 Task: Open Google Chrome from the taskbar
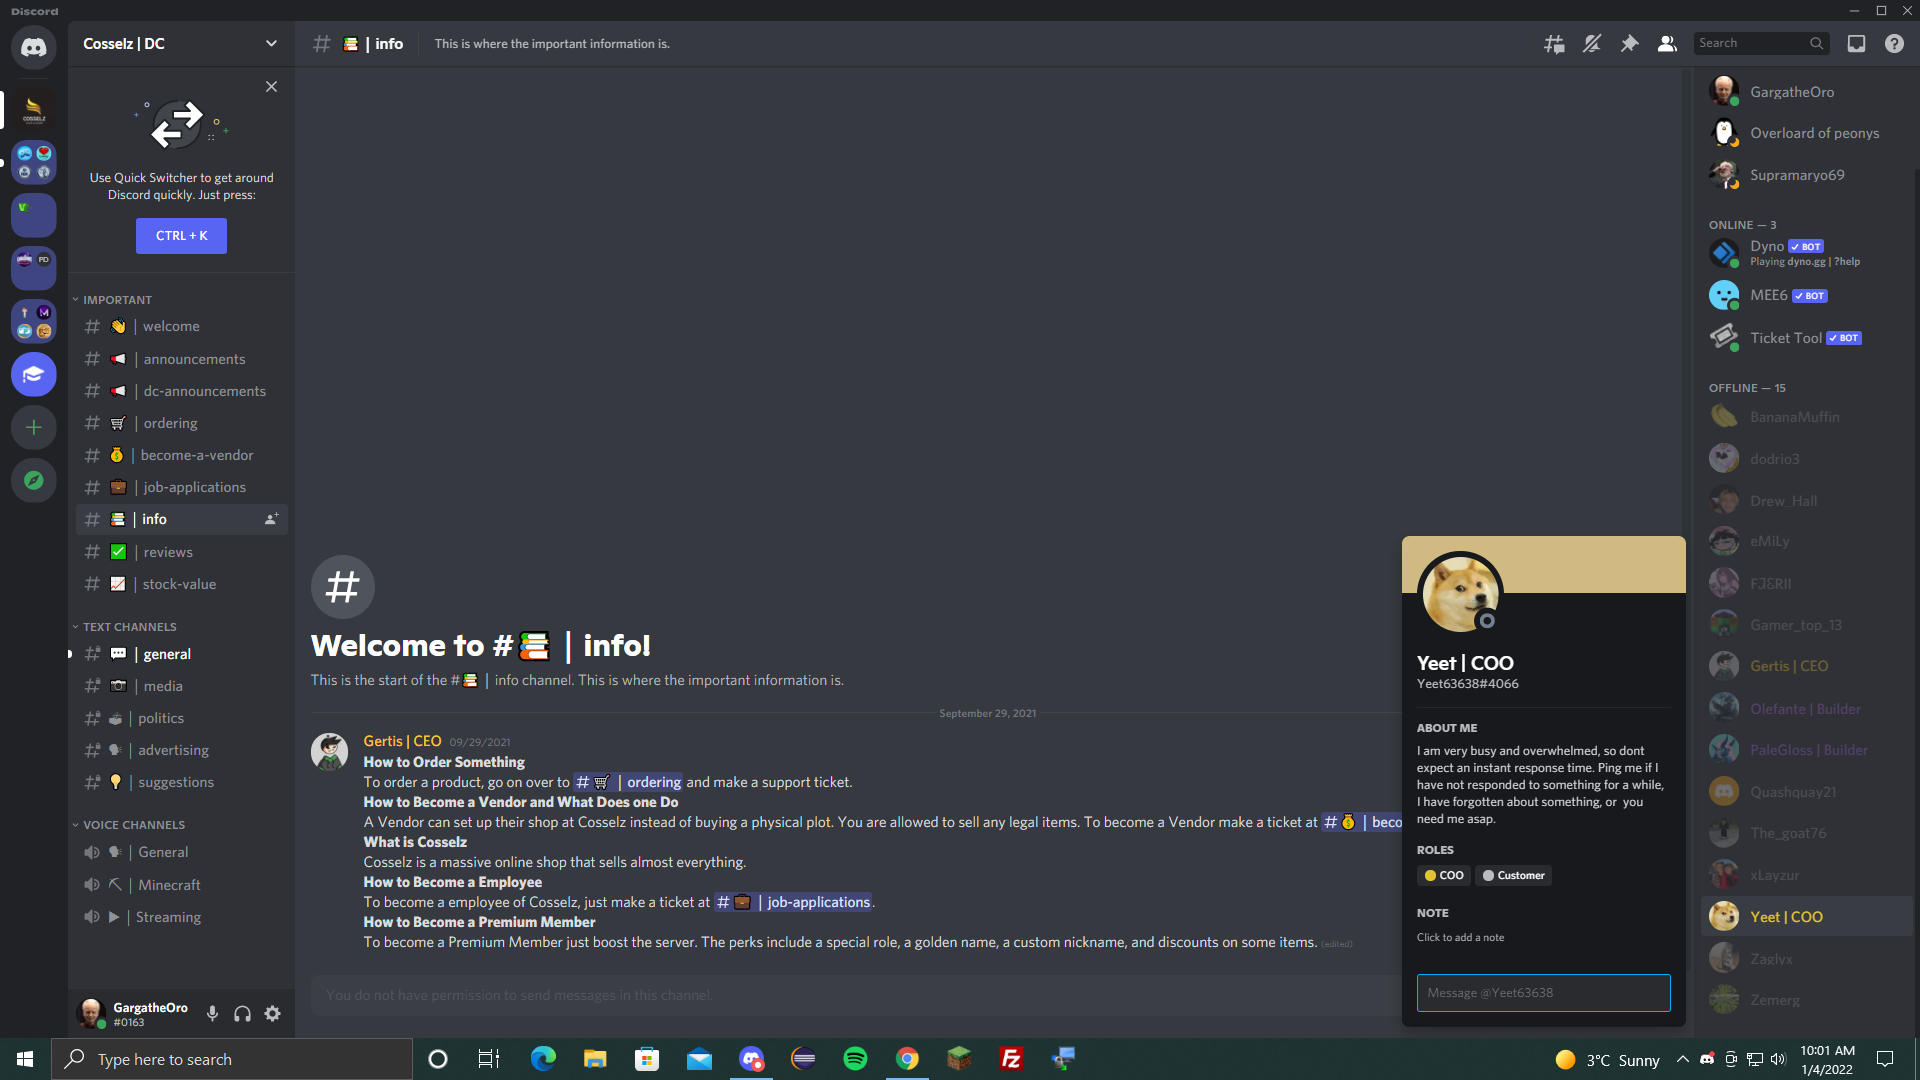pyautogui.click(x=907, y=1059)
